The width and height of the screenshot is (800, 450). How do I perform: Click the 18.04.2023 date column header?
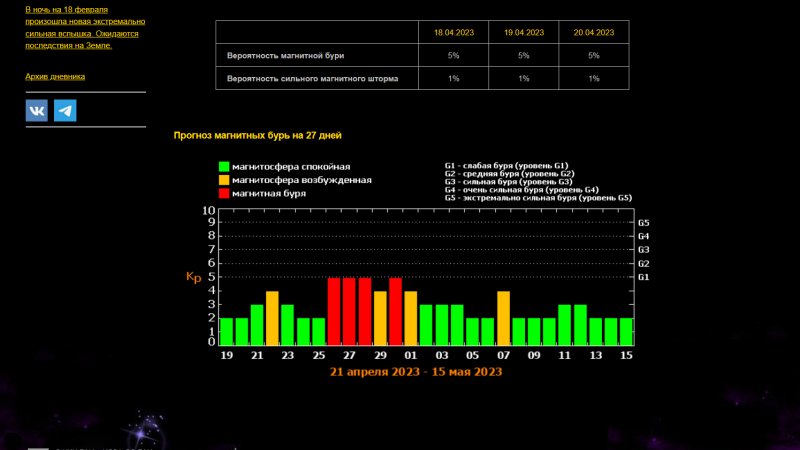(x=454, y=33)
